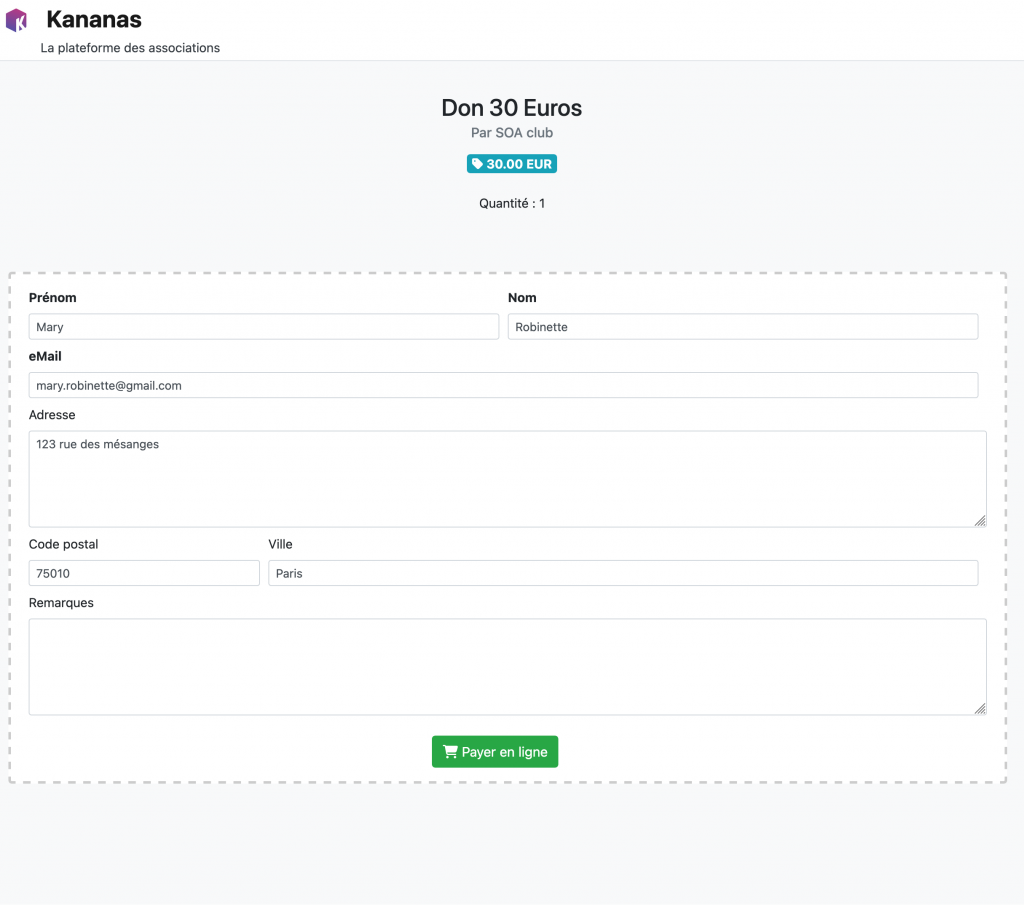The image size is (1024, 905).
Task: Select the eMail input field
Action: (x=503, y=385)
